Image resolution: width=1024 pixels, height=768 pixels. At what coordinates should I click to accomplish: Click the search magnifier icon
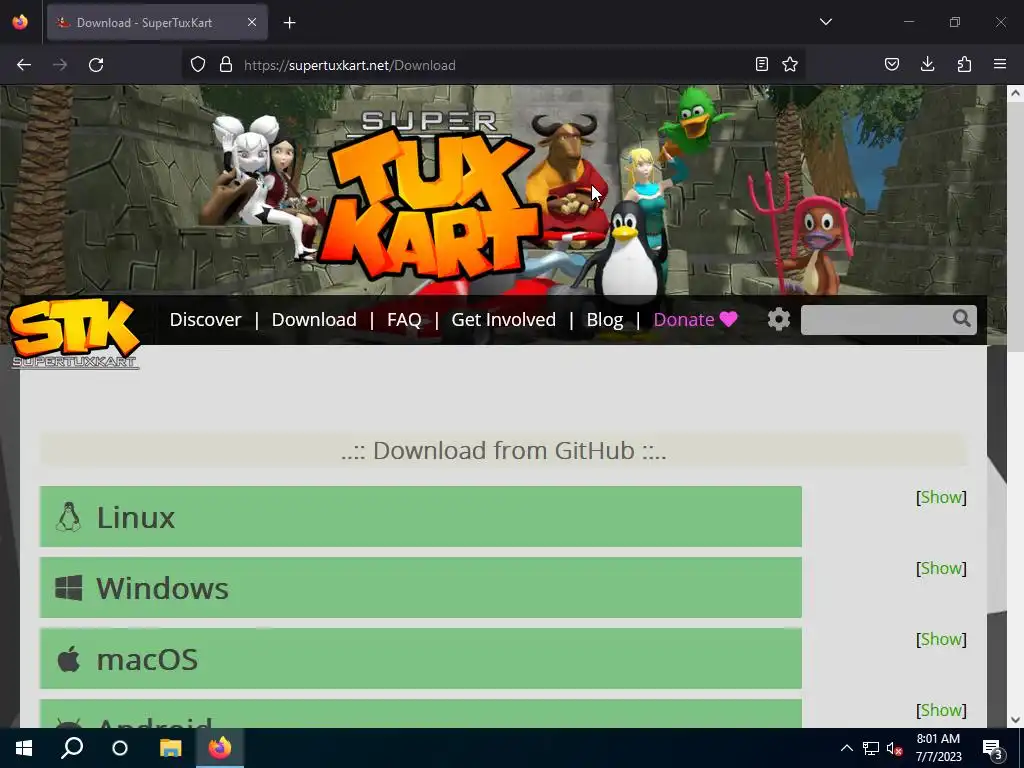[x=962, y=319]
